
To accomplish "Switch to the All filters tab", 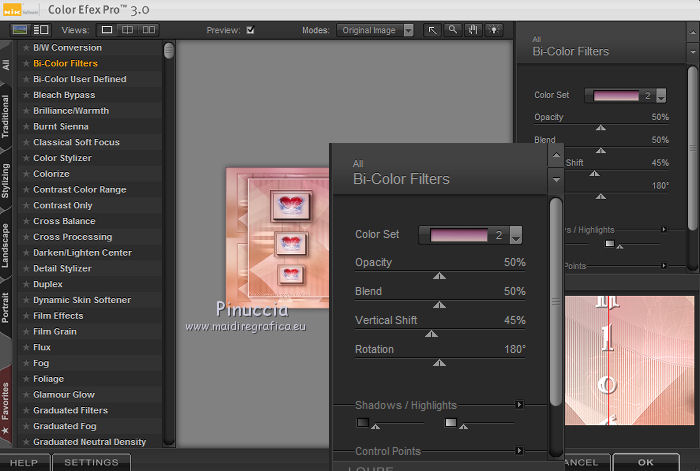I will [x=5, y=64].
